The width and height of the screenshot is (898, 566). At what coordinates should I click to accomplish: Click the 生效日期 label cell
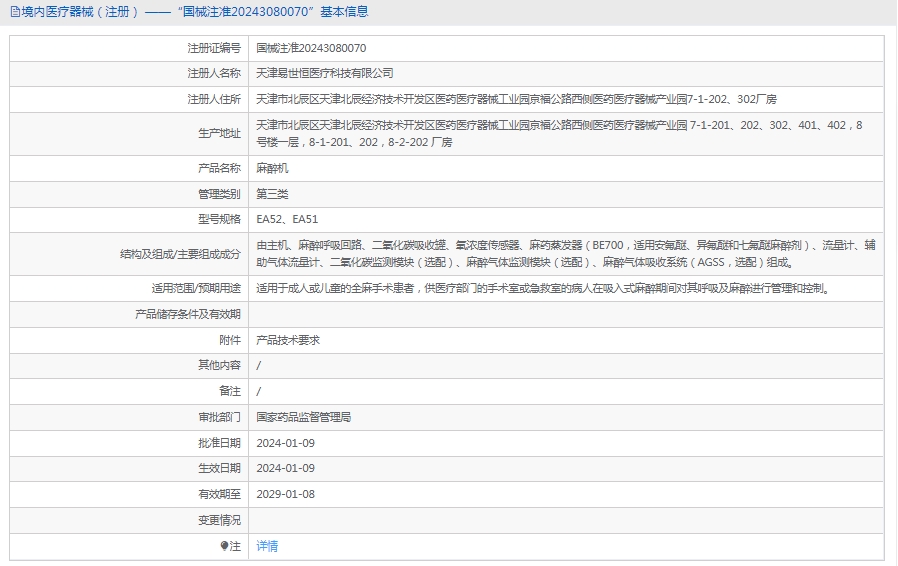pos(129,469)
